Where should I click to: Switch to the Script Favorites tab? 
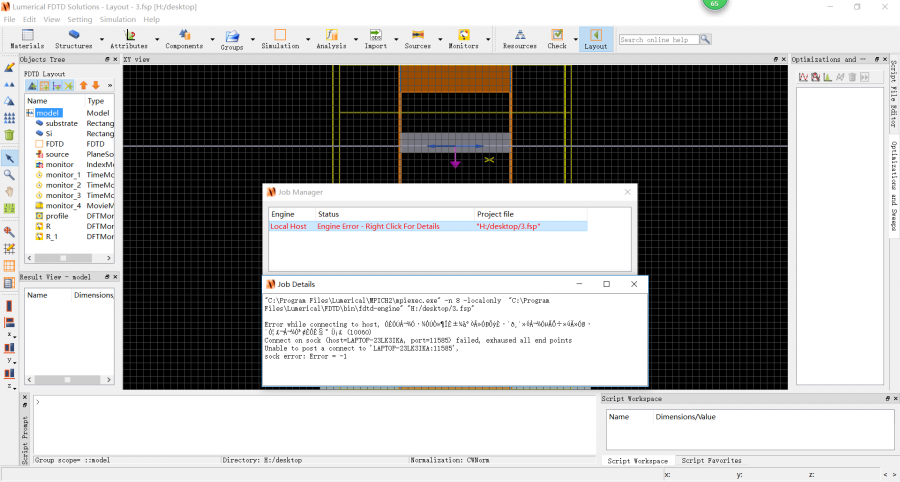coord(711,460)
